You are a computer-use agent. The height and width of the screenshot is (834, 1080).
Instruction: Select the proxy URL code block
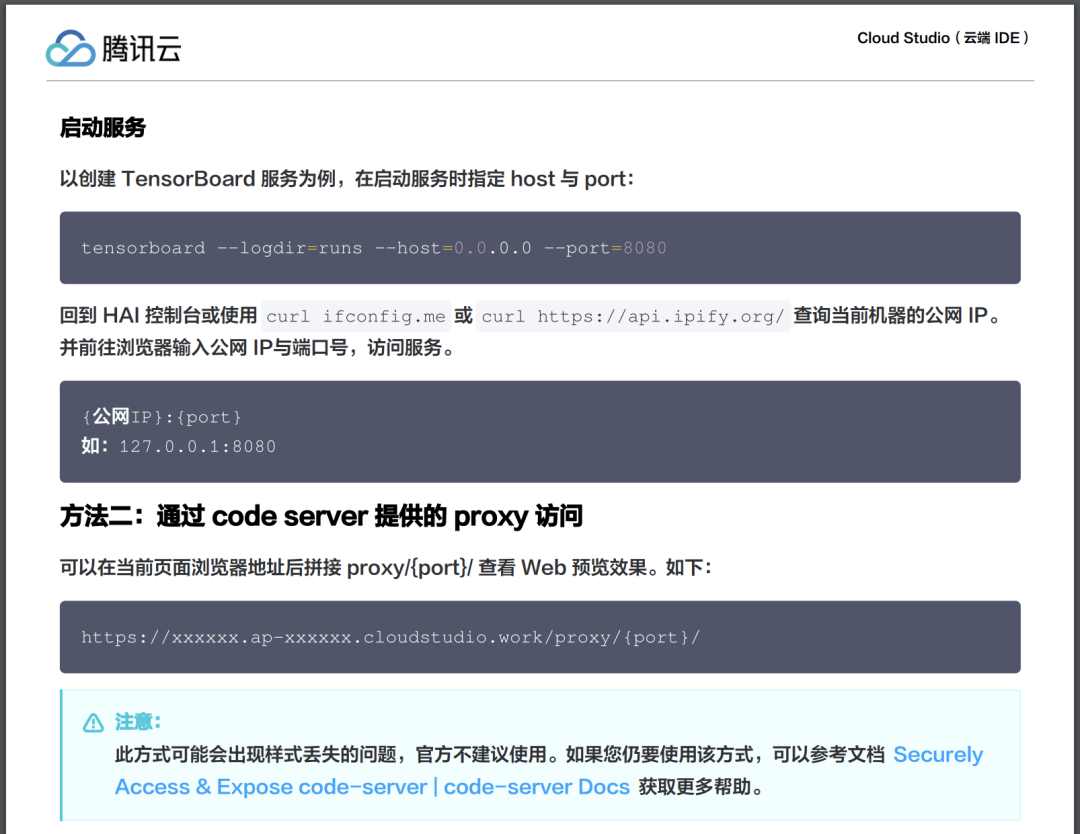540,637
